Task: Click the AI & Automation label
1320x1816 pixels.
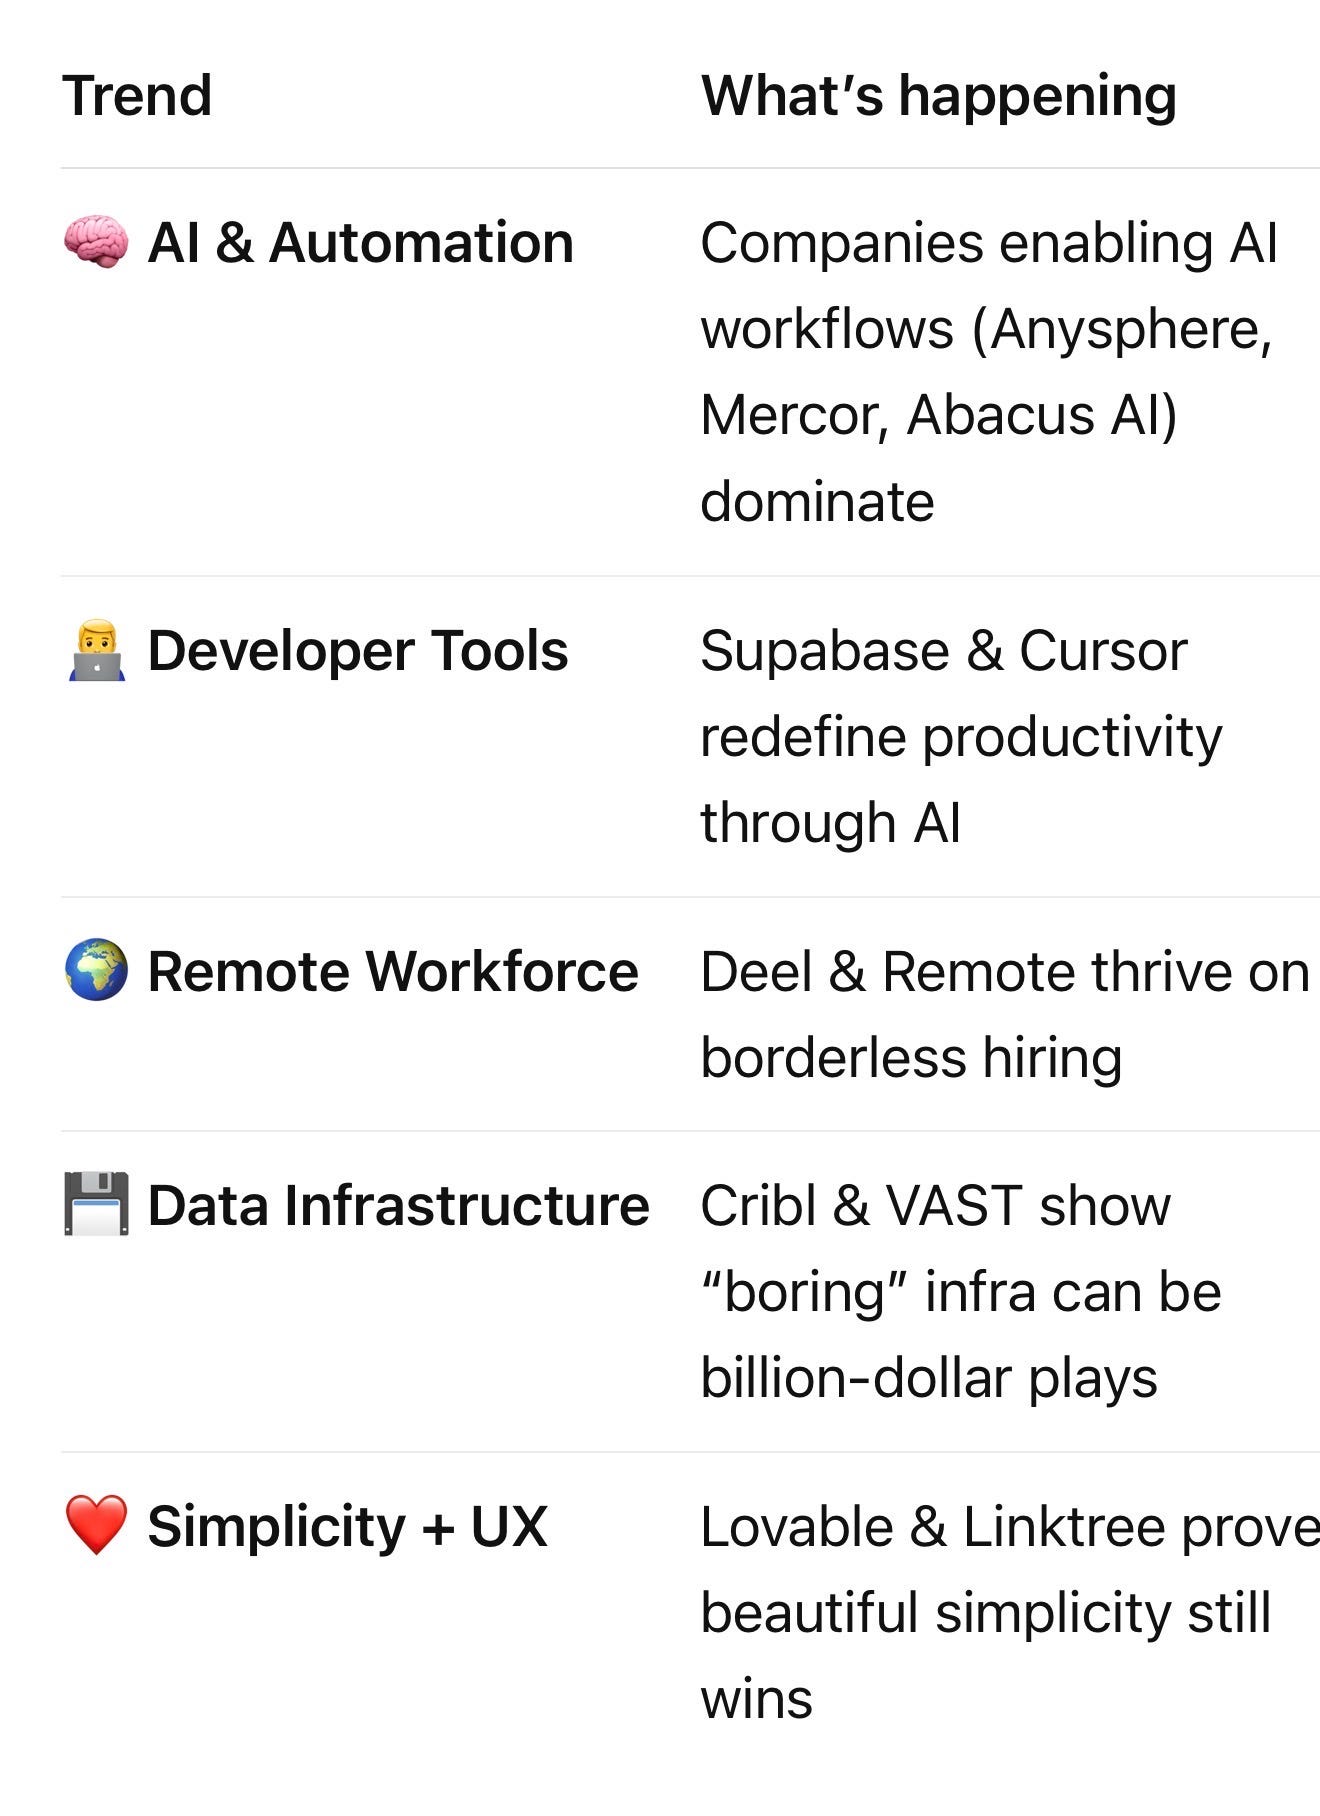Action: pyautogui.click(x=361, y=243)
